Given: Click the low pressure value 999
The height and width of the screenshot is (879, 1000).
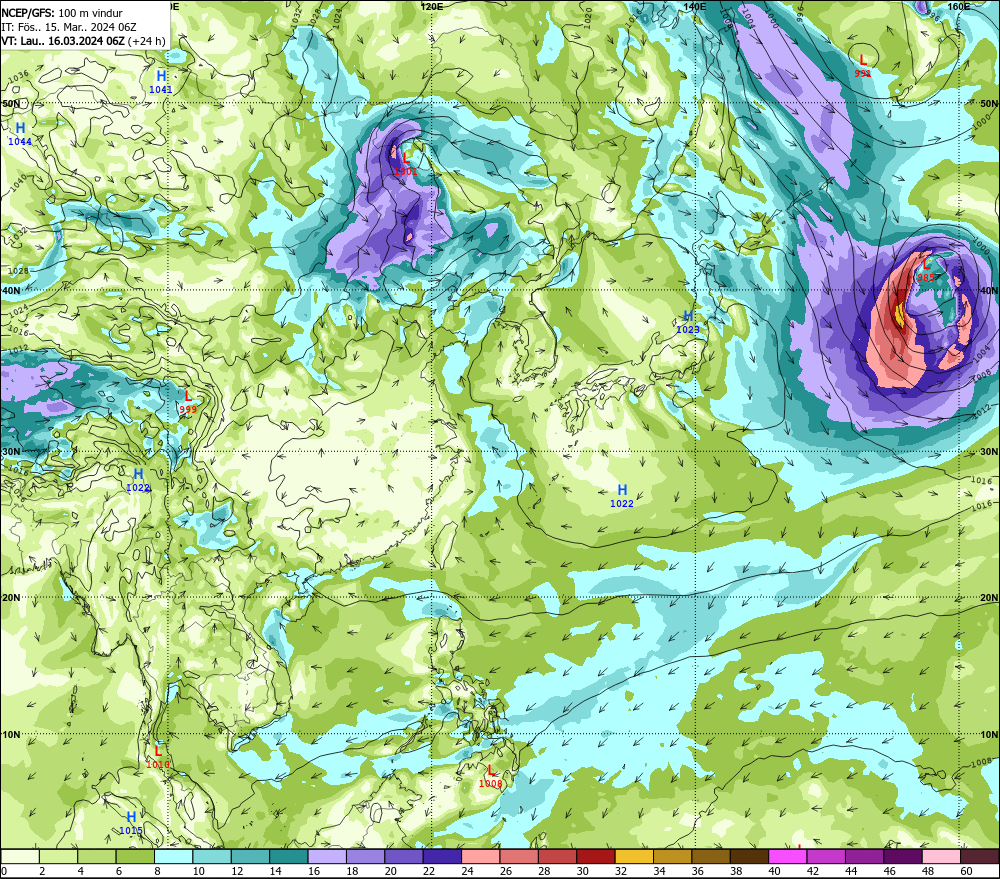Looking at the screenshot, I should click(188, 410).
